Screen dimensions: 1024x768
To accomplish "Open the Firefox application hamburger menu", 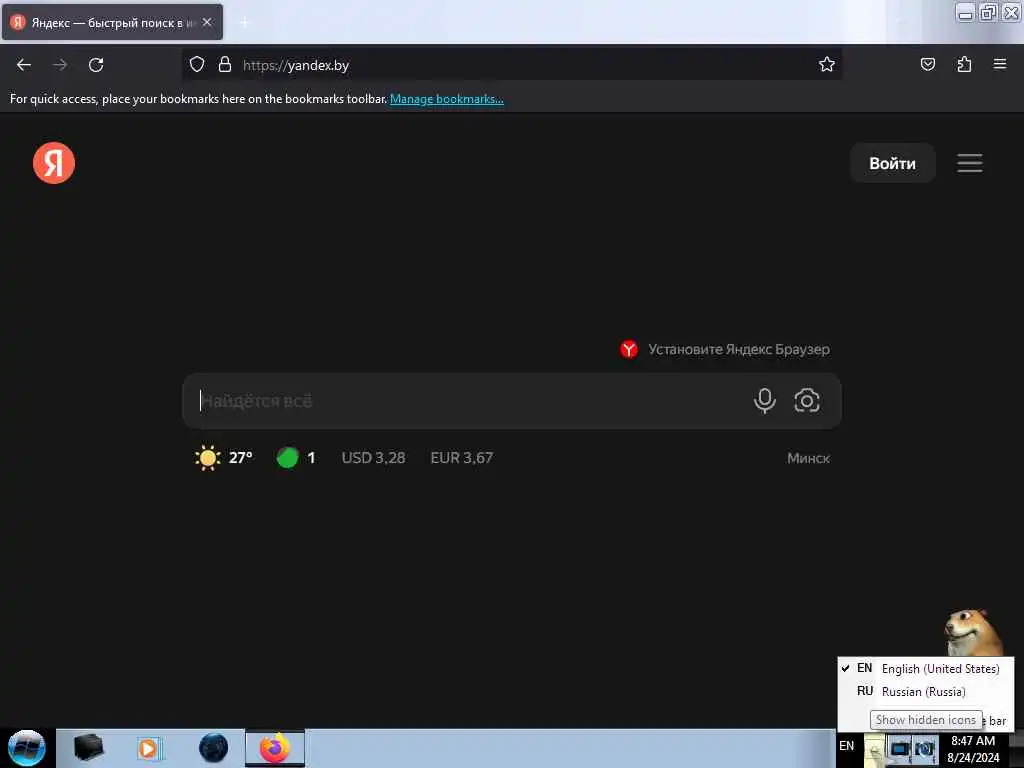I will point(999,64).
